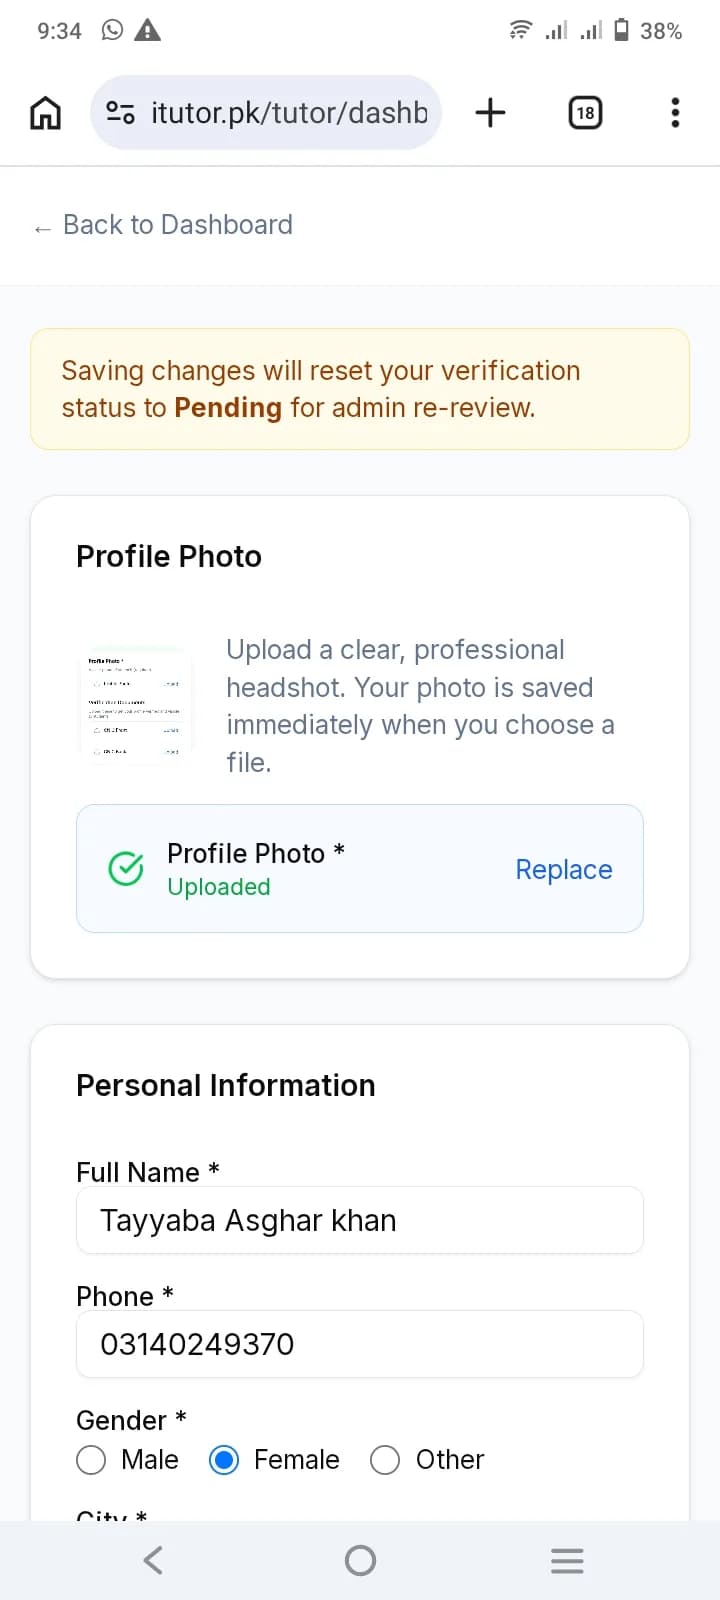
Task: Edit the Phone number field
Action: pyautogui.click(x=360, y=1344)
